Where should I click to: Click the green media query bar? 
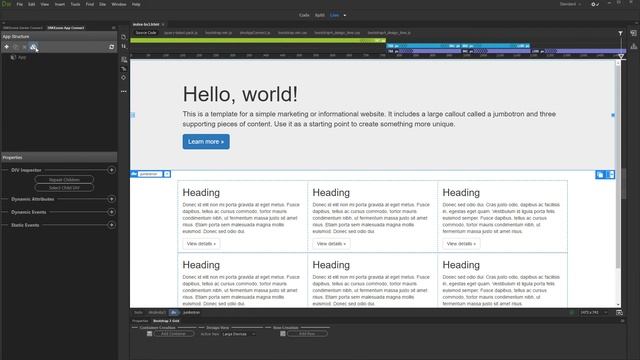[x=258, y=40]
